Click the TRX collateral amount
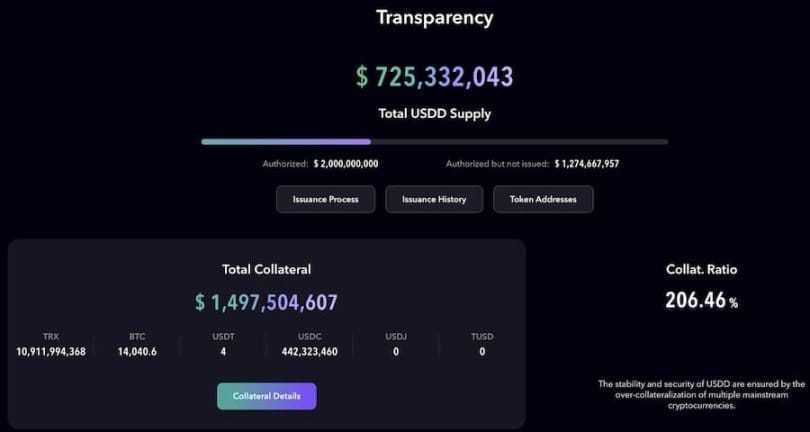This screenshot has height=432, width=810. pos(51,352)
